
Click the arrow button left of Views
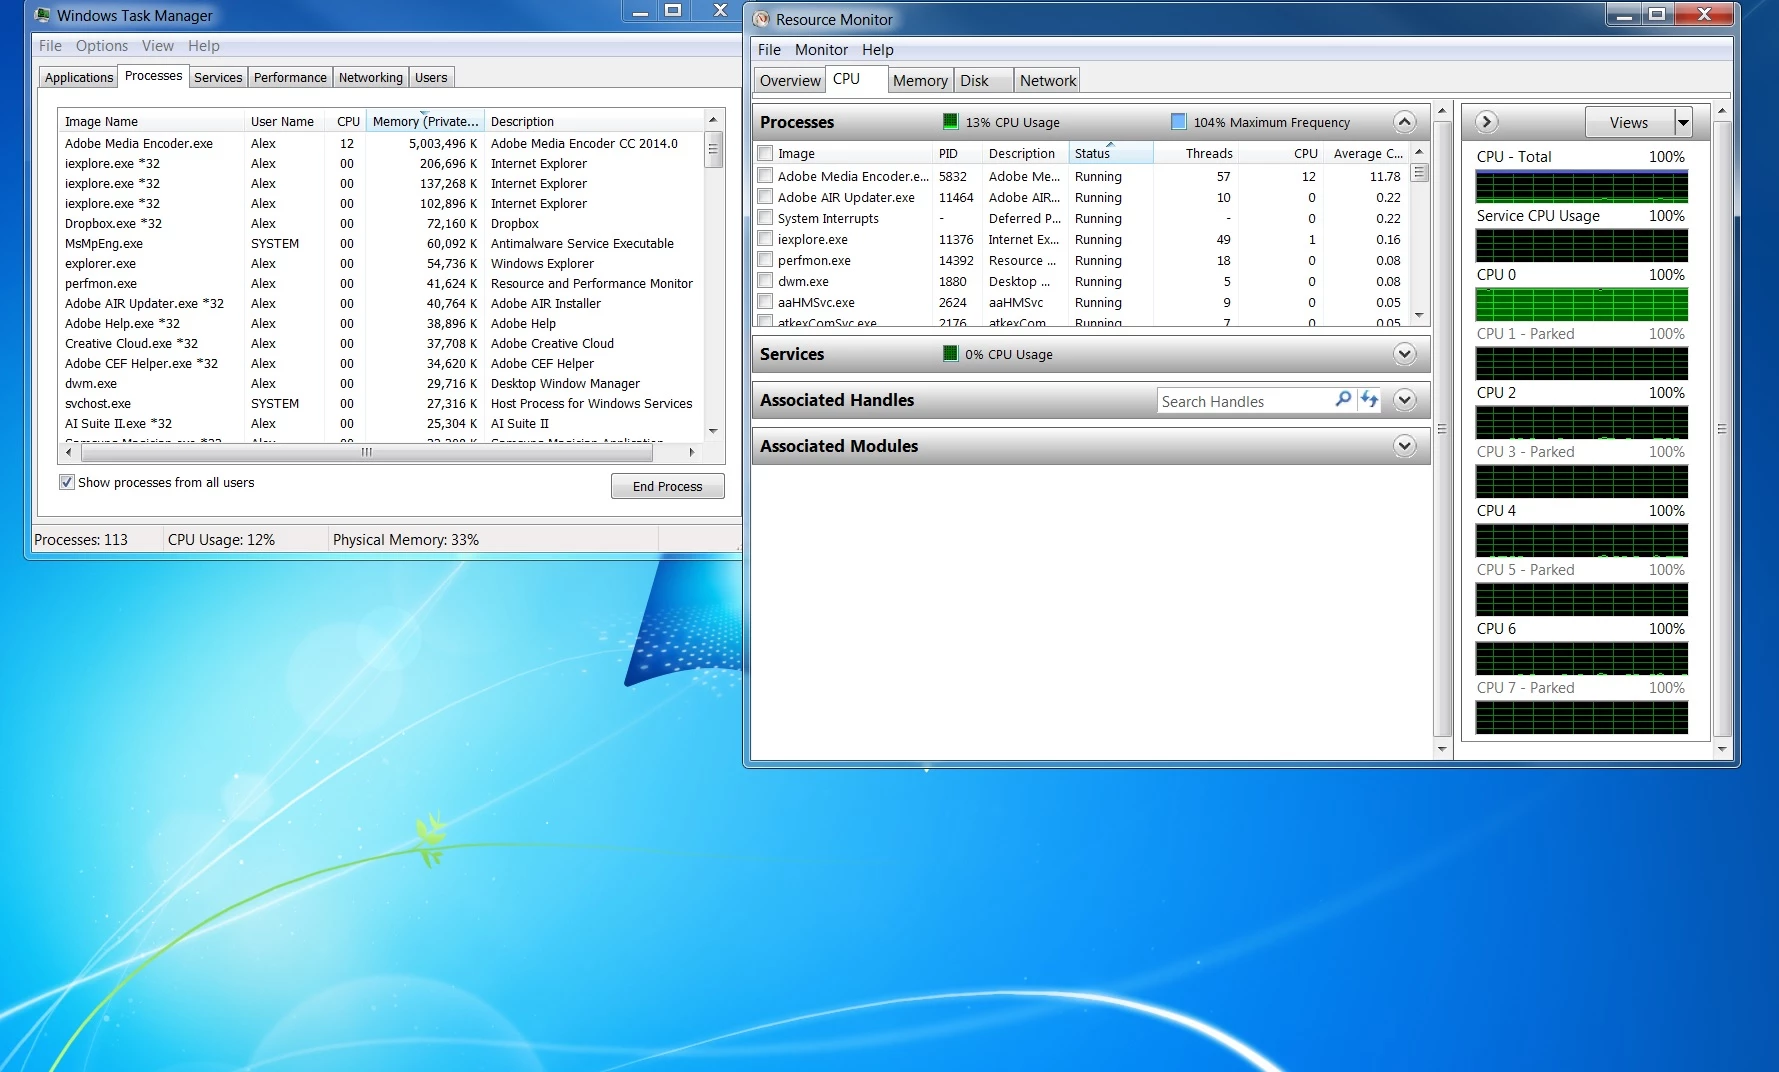[x=1486, y=122]
